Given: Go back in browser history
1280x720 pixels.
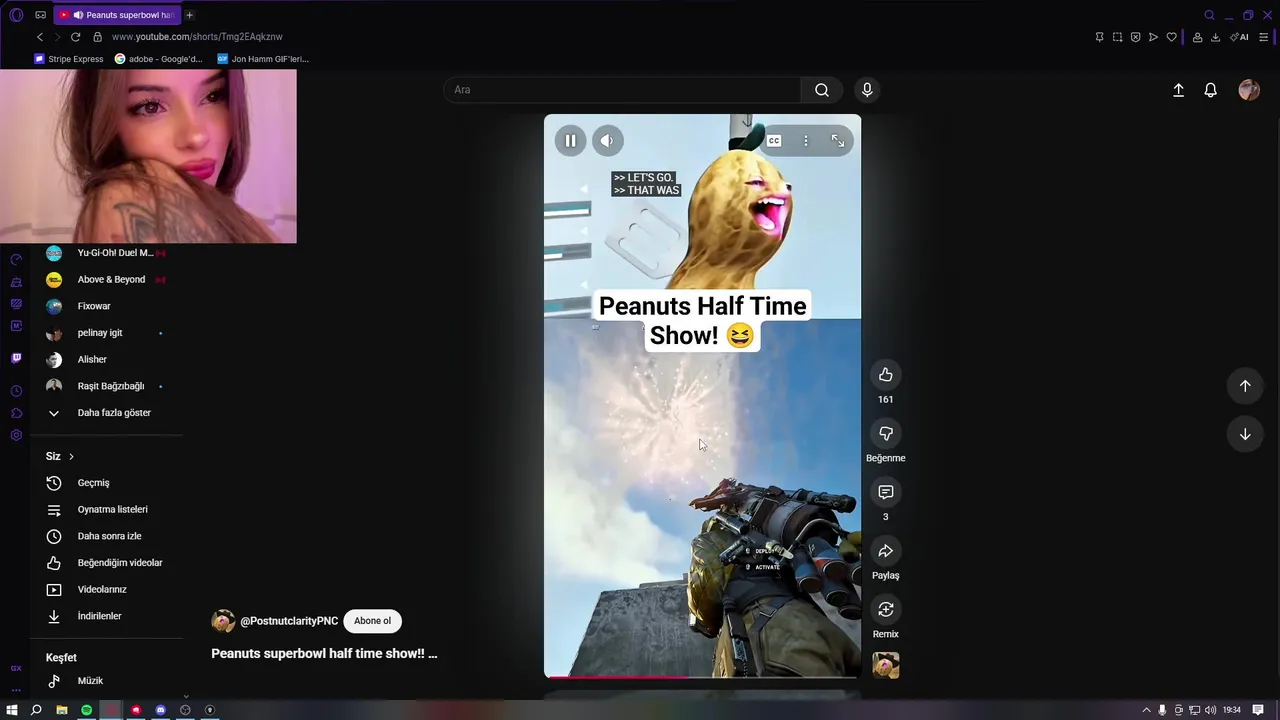Looking at the screenshot, I should coord(40,37).
